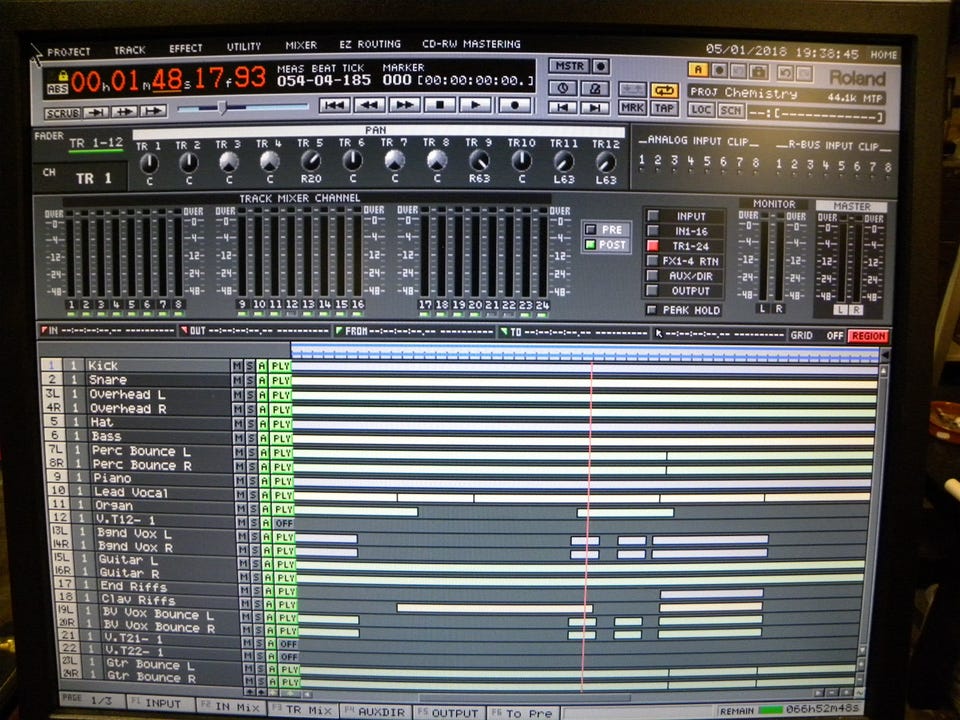Select the Organ track name
The height and width of the screenshot is (720, 960).
114,506
